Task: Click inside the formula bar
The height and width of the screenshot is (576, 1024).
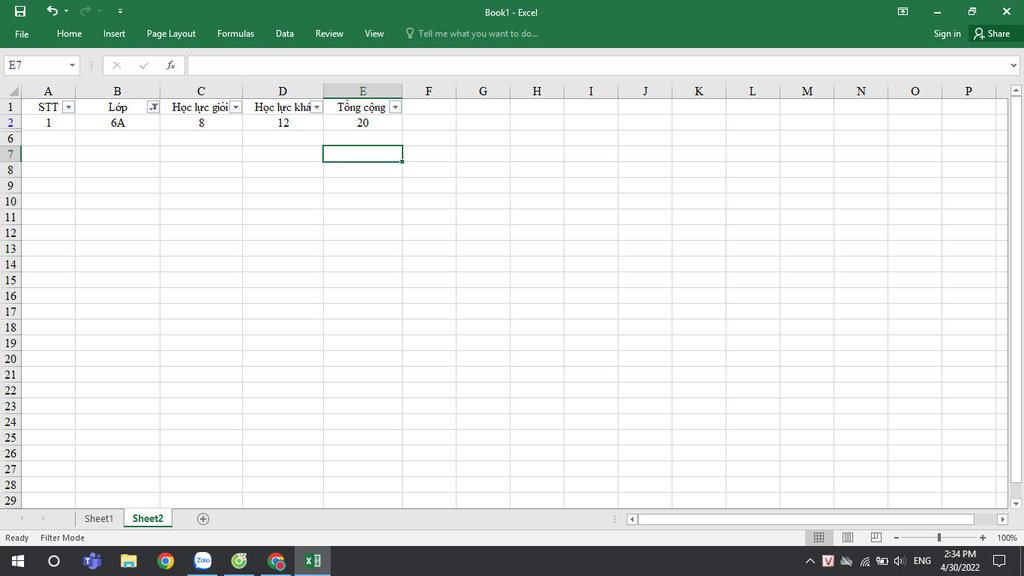Action: (x=597, y=65)
